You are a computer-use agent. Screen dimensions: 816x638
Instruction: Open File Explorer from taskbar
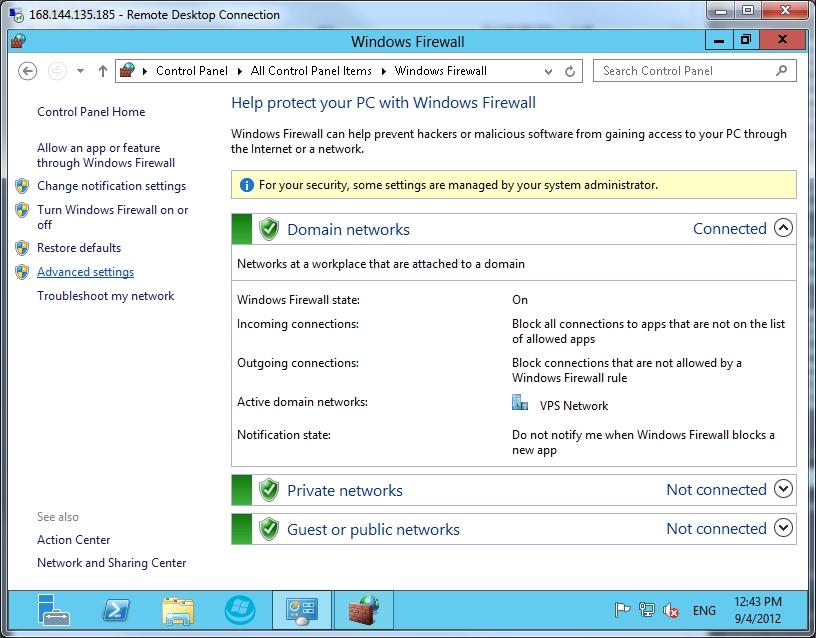click(x=178, y=611)
